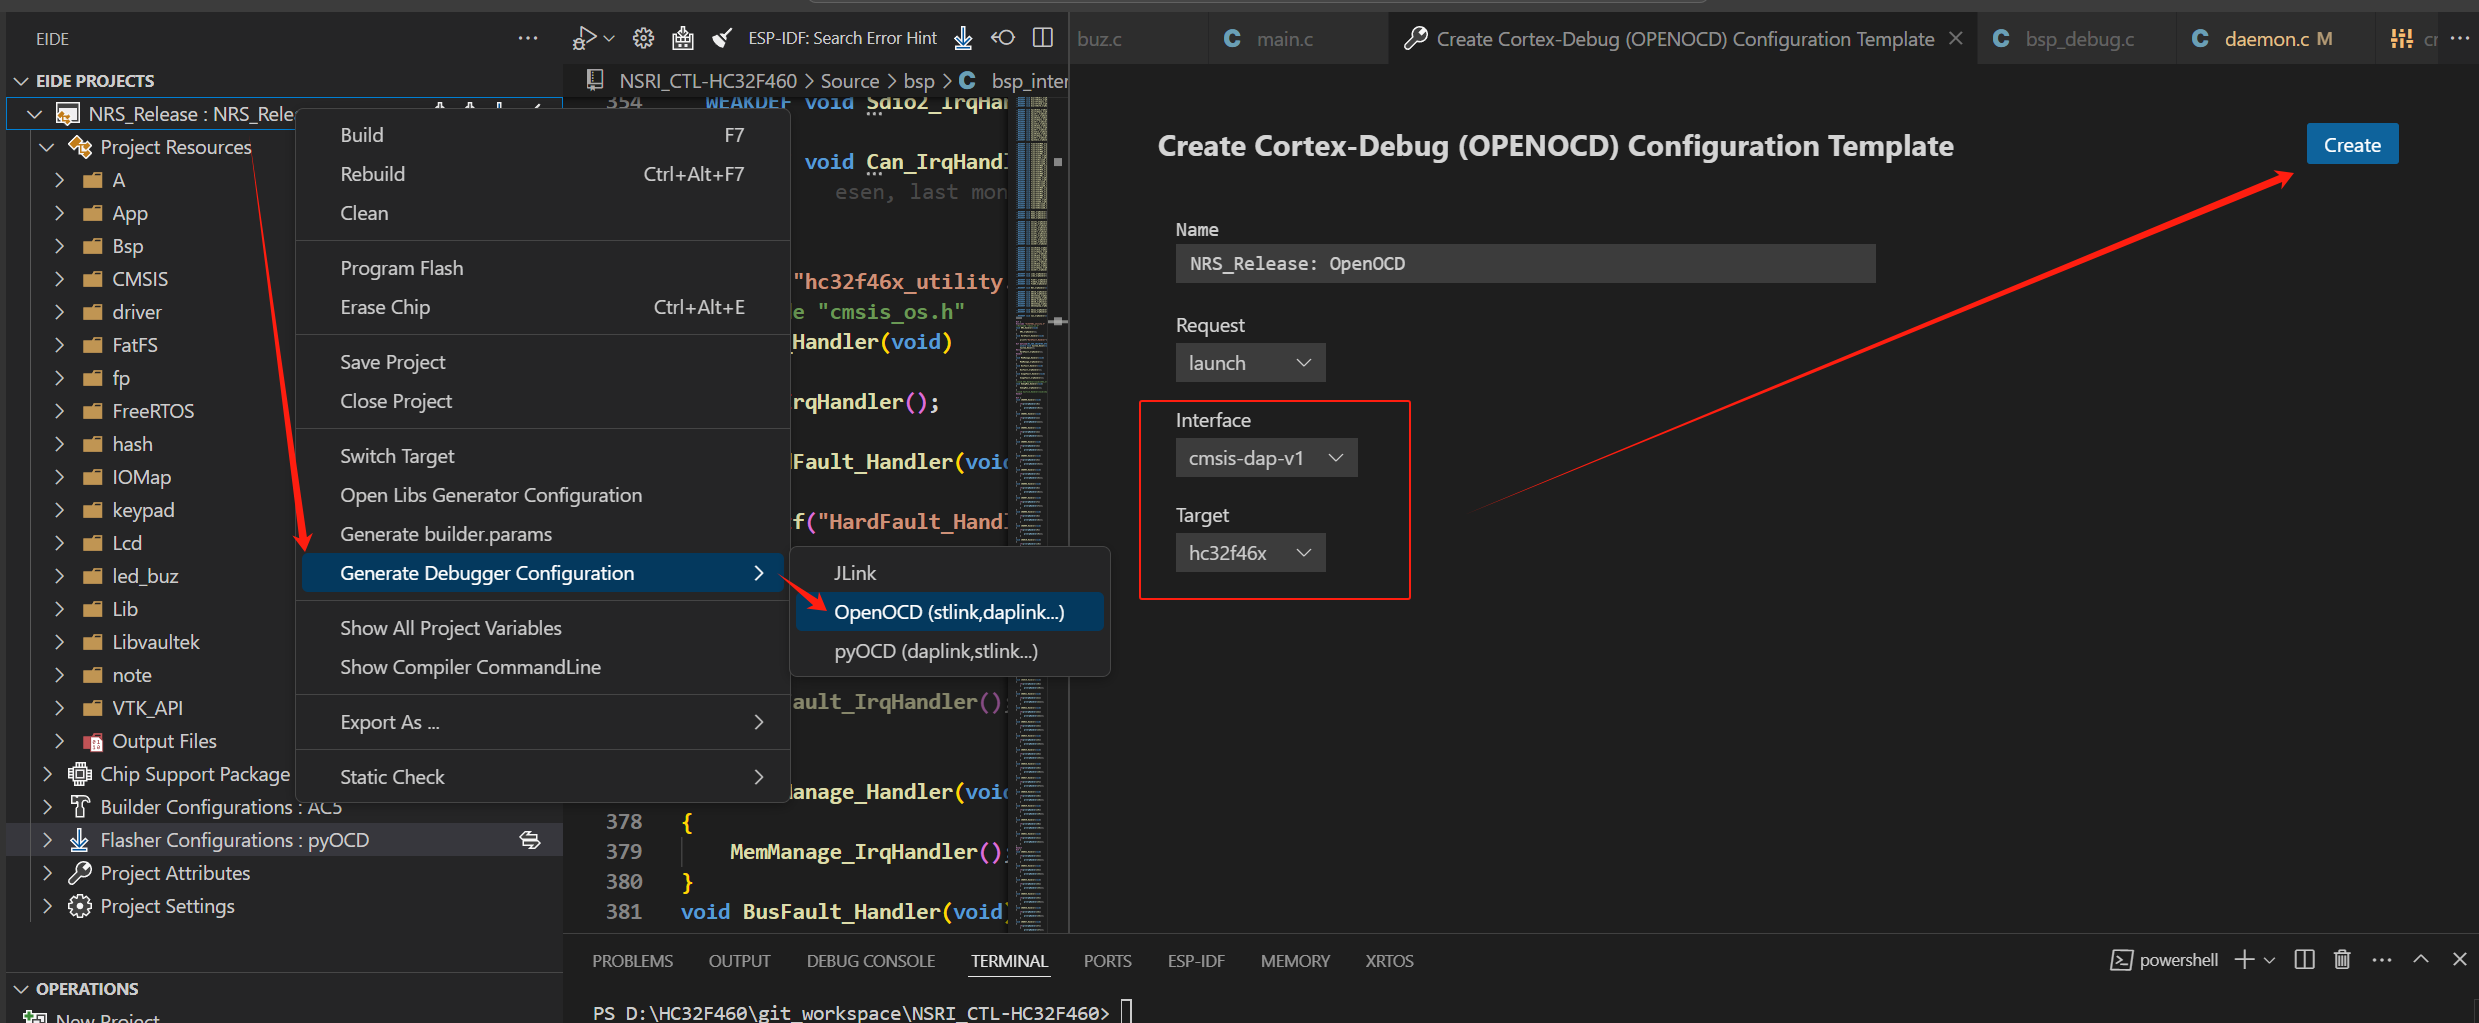Click the build and debug icon in editor toolbar
2479x1023 pixels.
584,38
